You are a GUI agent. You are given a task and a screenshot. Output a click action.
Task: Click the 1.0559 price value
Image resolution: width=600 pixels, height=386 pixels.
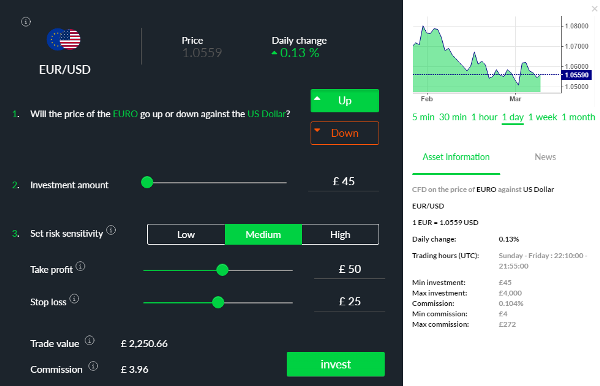click(202, 53)
